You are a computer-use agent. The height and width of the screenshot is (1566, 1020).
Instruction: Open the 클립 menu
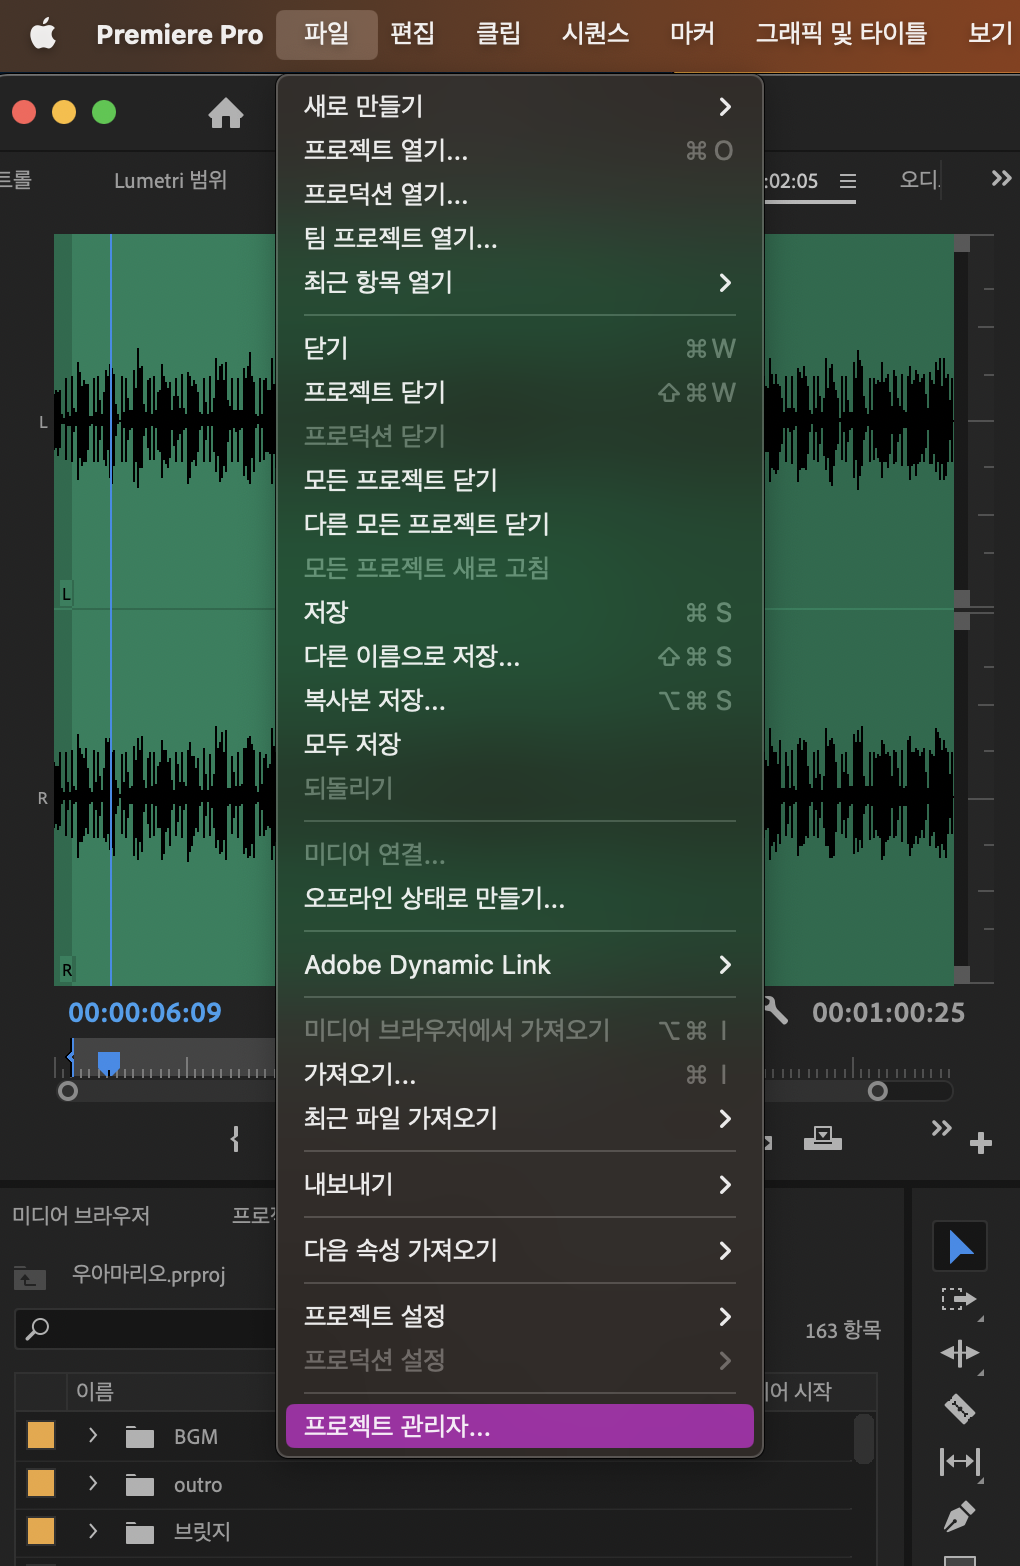pos(498,34)
